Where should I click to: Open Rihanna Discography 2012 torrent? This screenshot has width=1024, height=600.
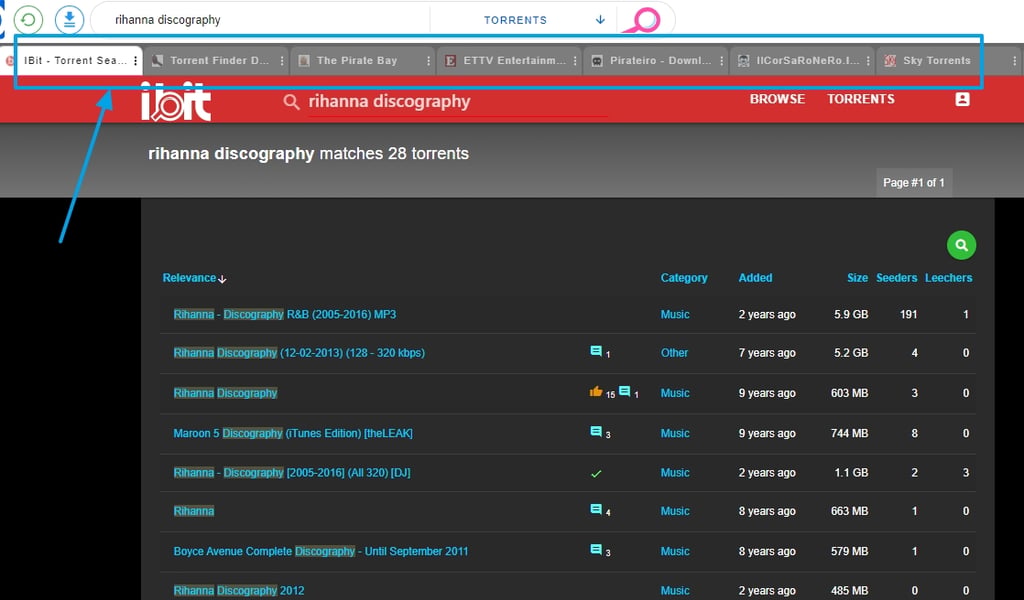coord(238,591)
